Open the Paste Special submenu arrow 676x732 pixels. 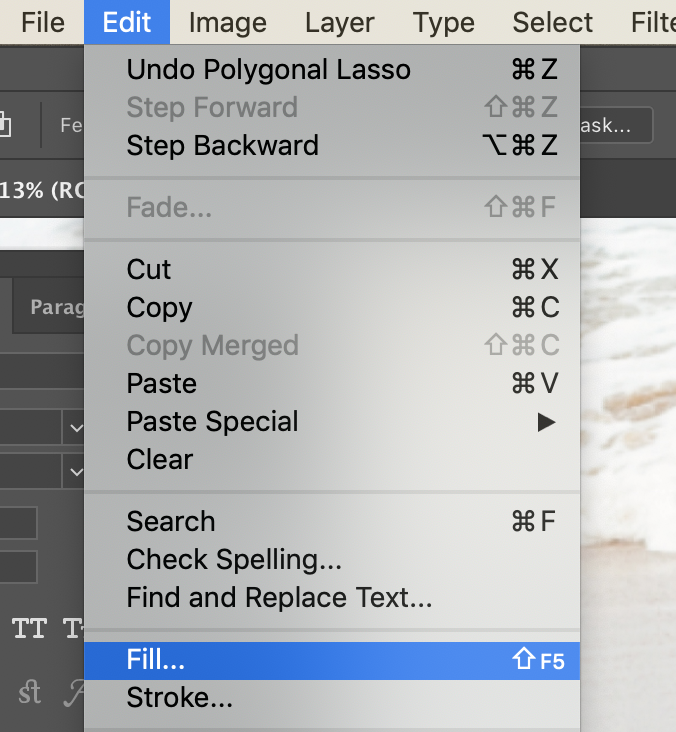pos(546,422)
